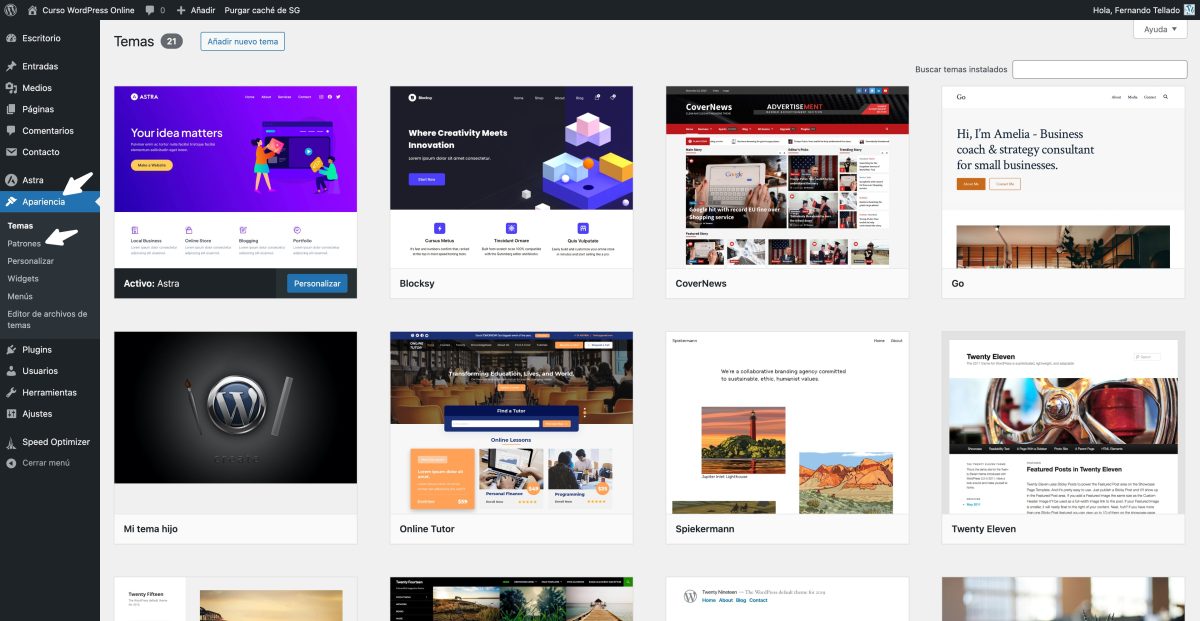The height and width of the screenshot is (621, 1200).
Task: Select the Twenty Fifteen theme thumbnail
Action: tap(236, 599)
